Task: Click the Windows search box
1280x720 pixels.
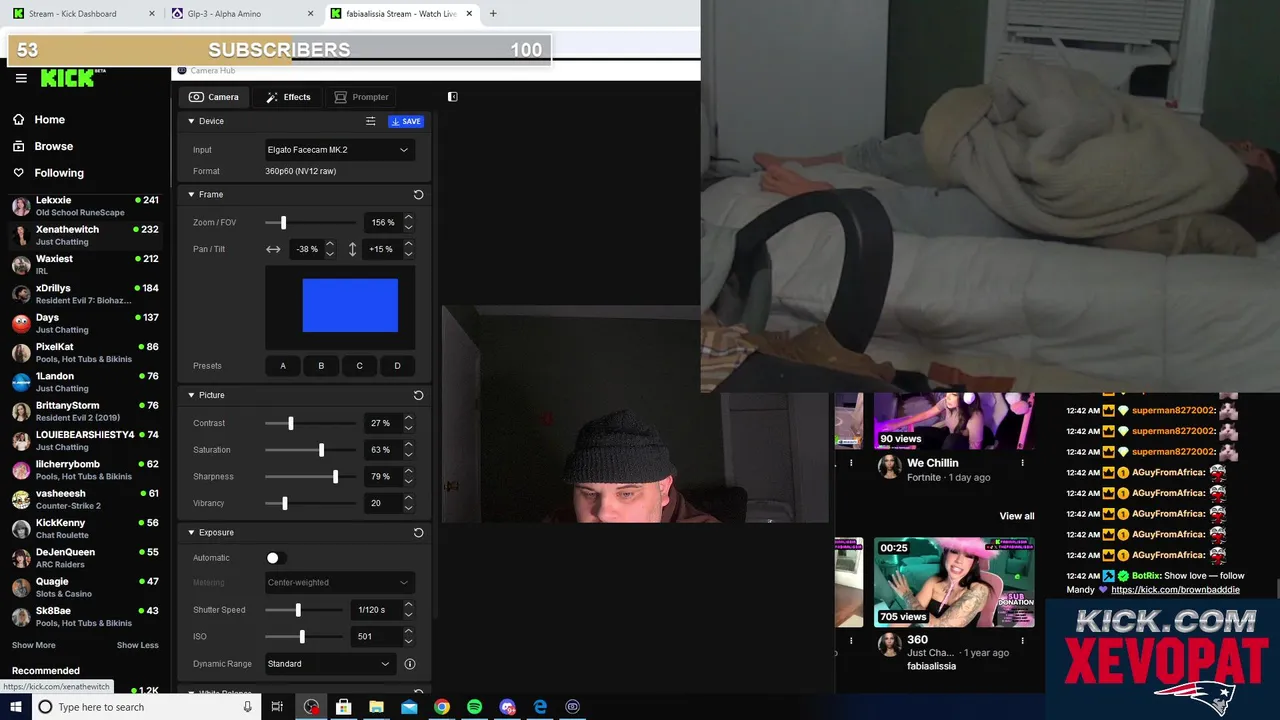Action: coord(145,707)
